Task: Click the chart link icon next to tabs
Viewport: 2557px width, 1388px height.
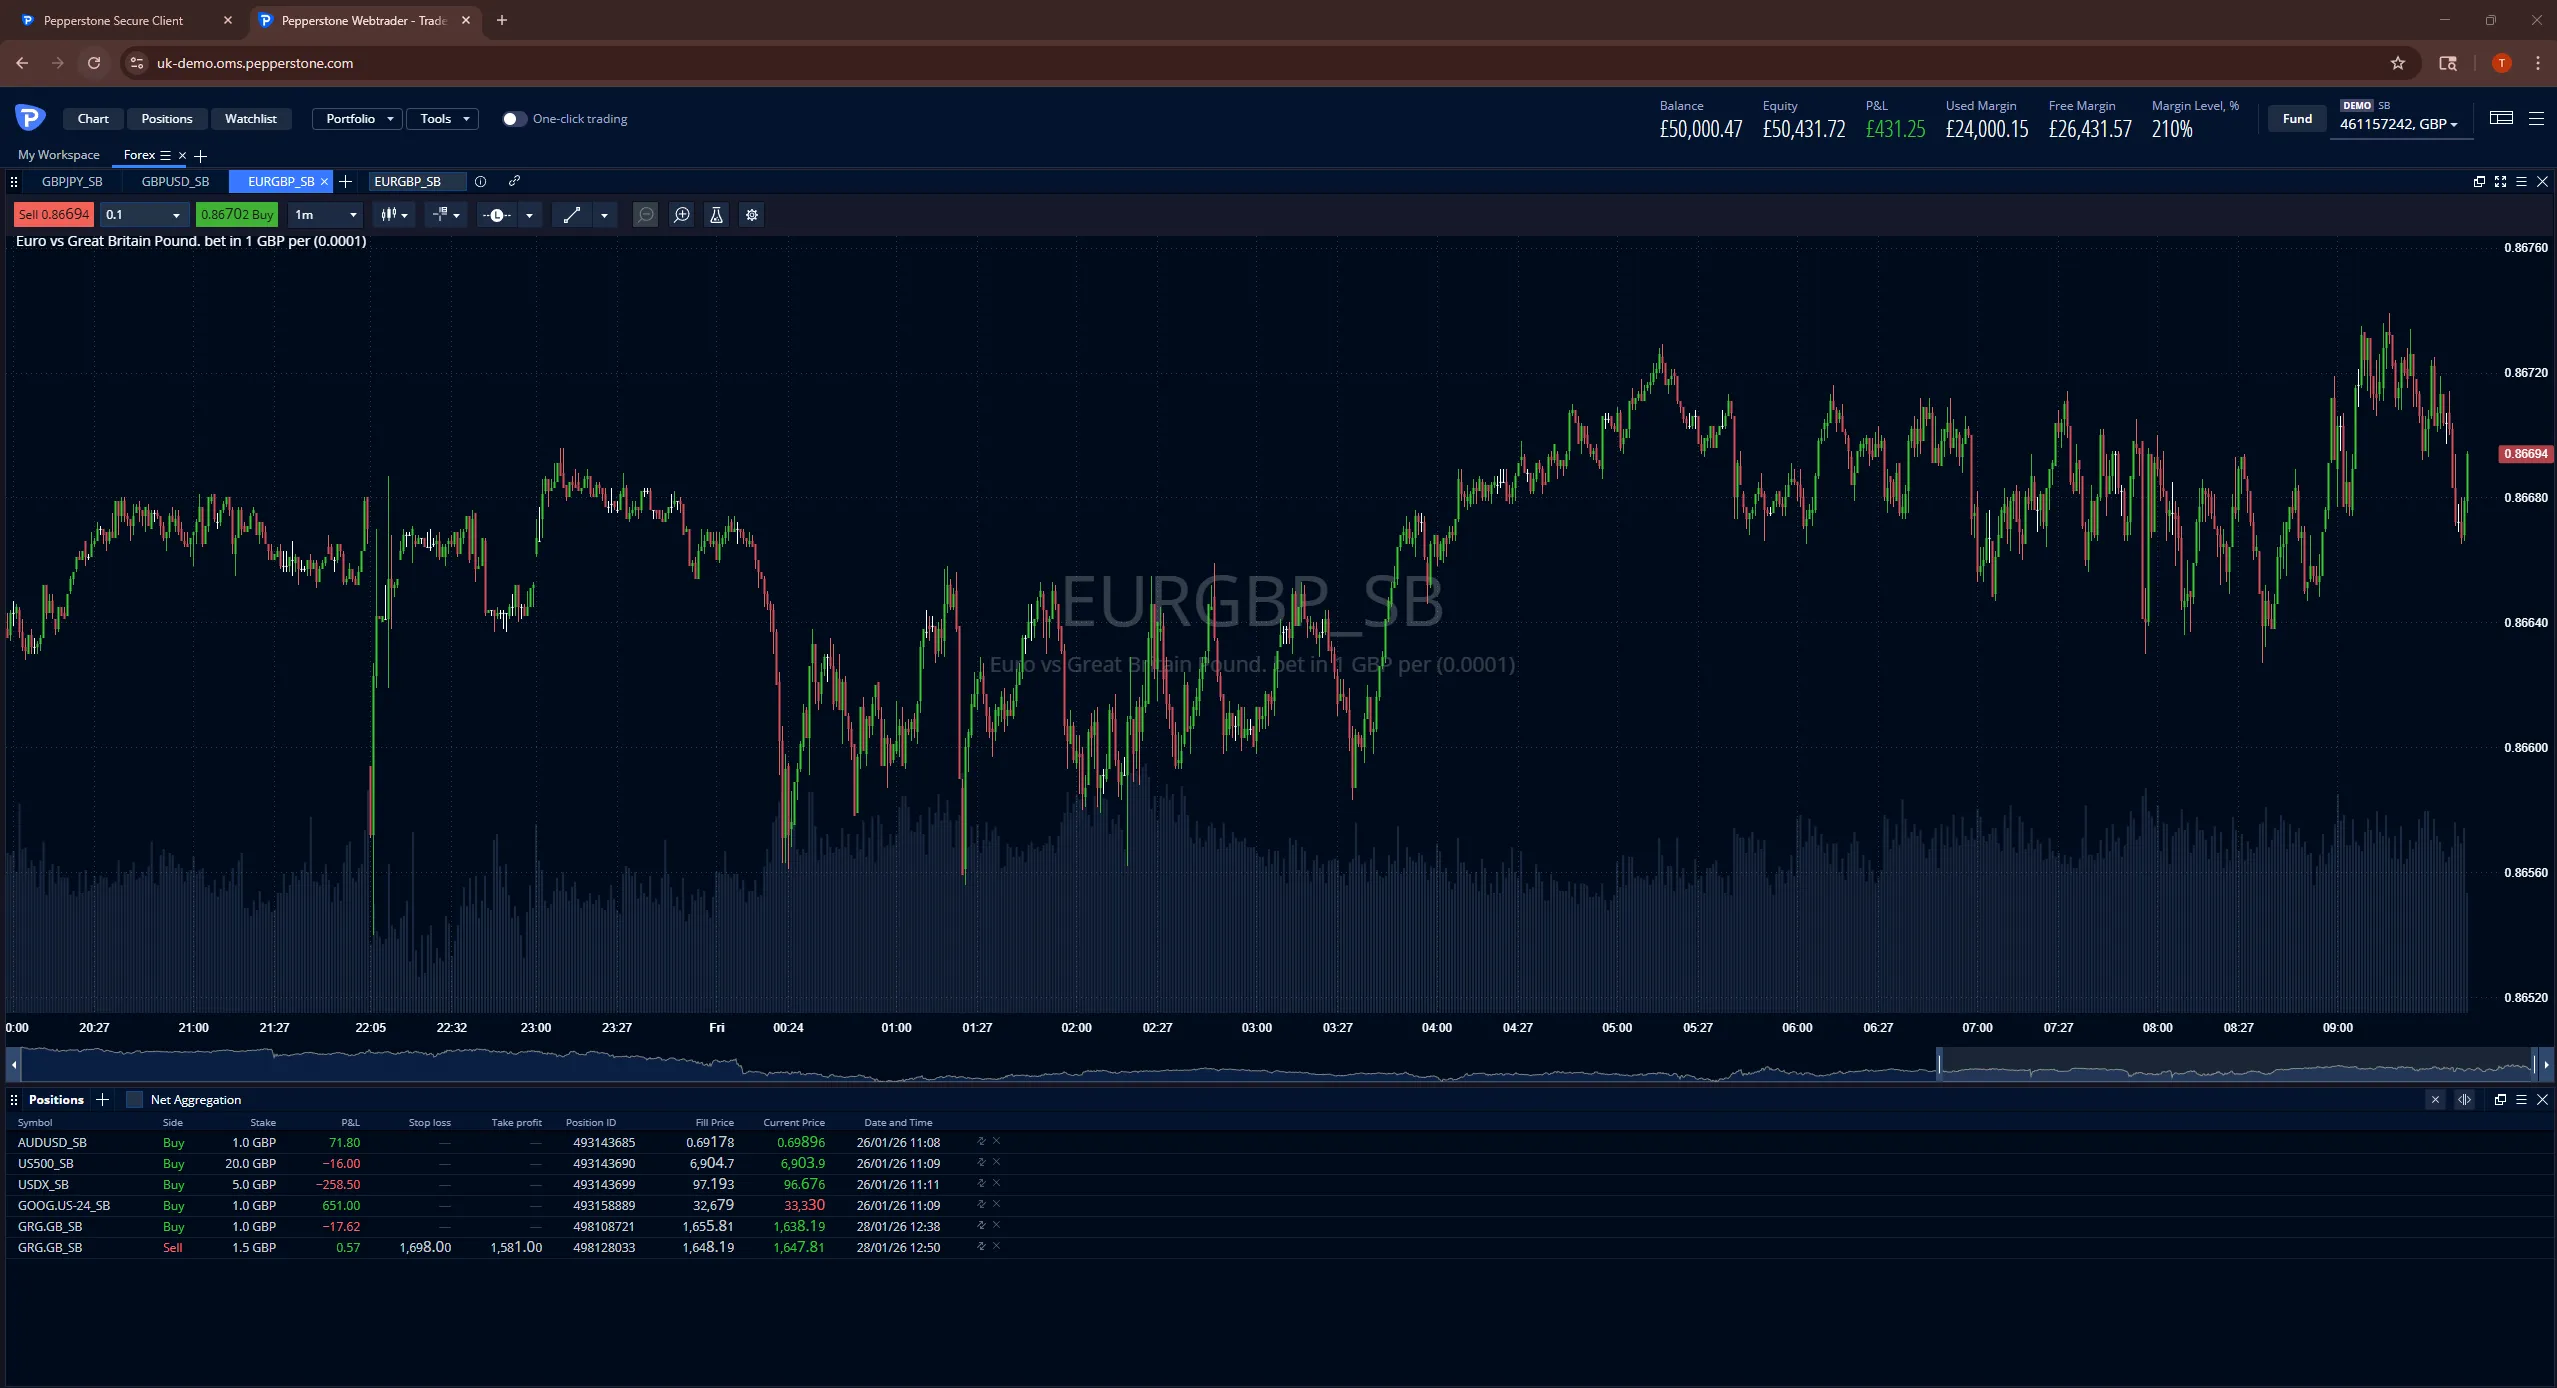Action: (x=514, y=181)
